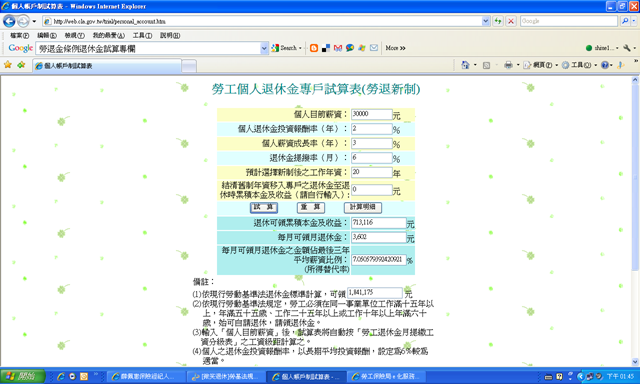640x384 pixels.
Task: Open the 說明(H) menu
Action: click(170, 36)
